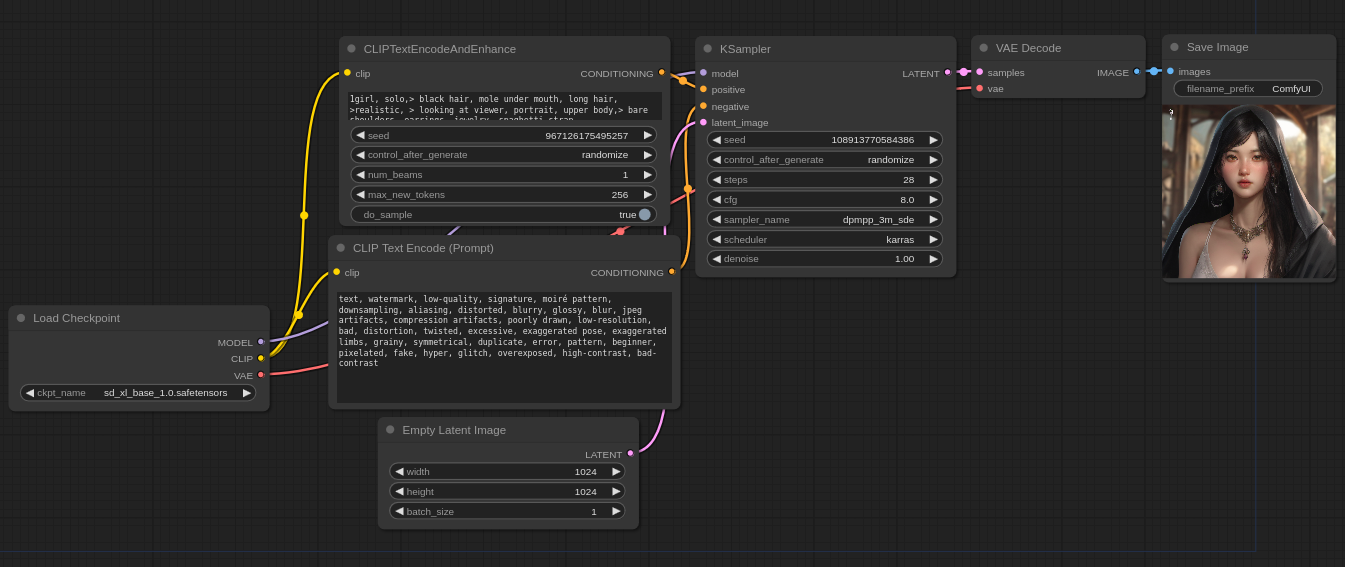
Task: Open the ckpt_name checkpoint selector
Action: [x=138, y=393]
